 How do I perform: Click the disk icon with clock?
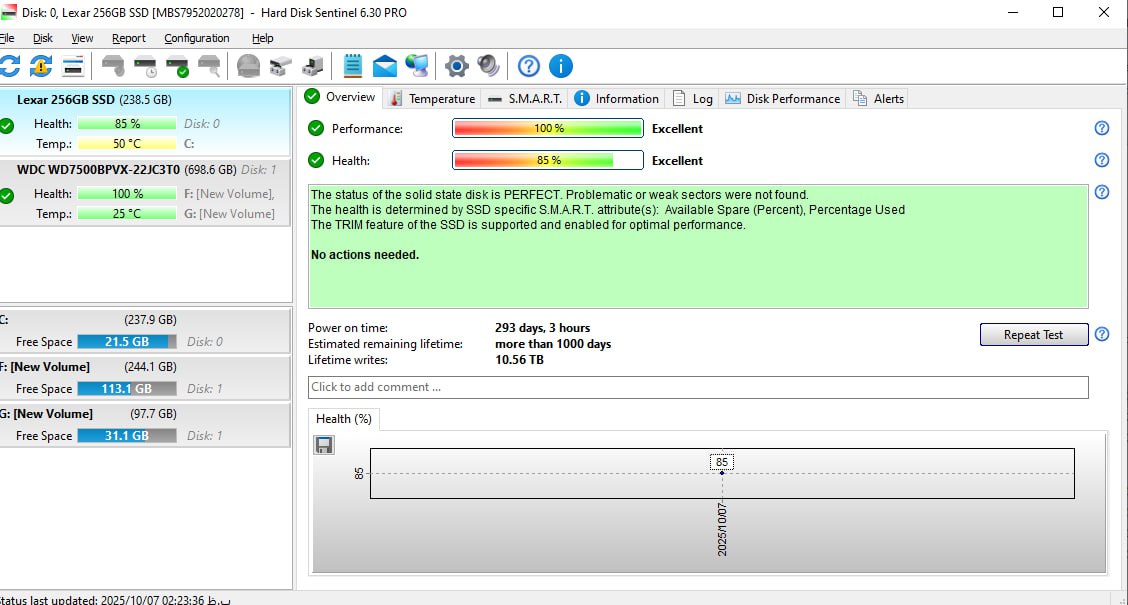click(145, 66)
